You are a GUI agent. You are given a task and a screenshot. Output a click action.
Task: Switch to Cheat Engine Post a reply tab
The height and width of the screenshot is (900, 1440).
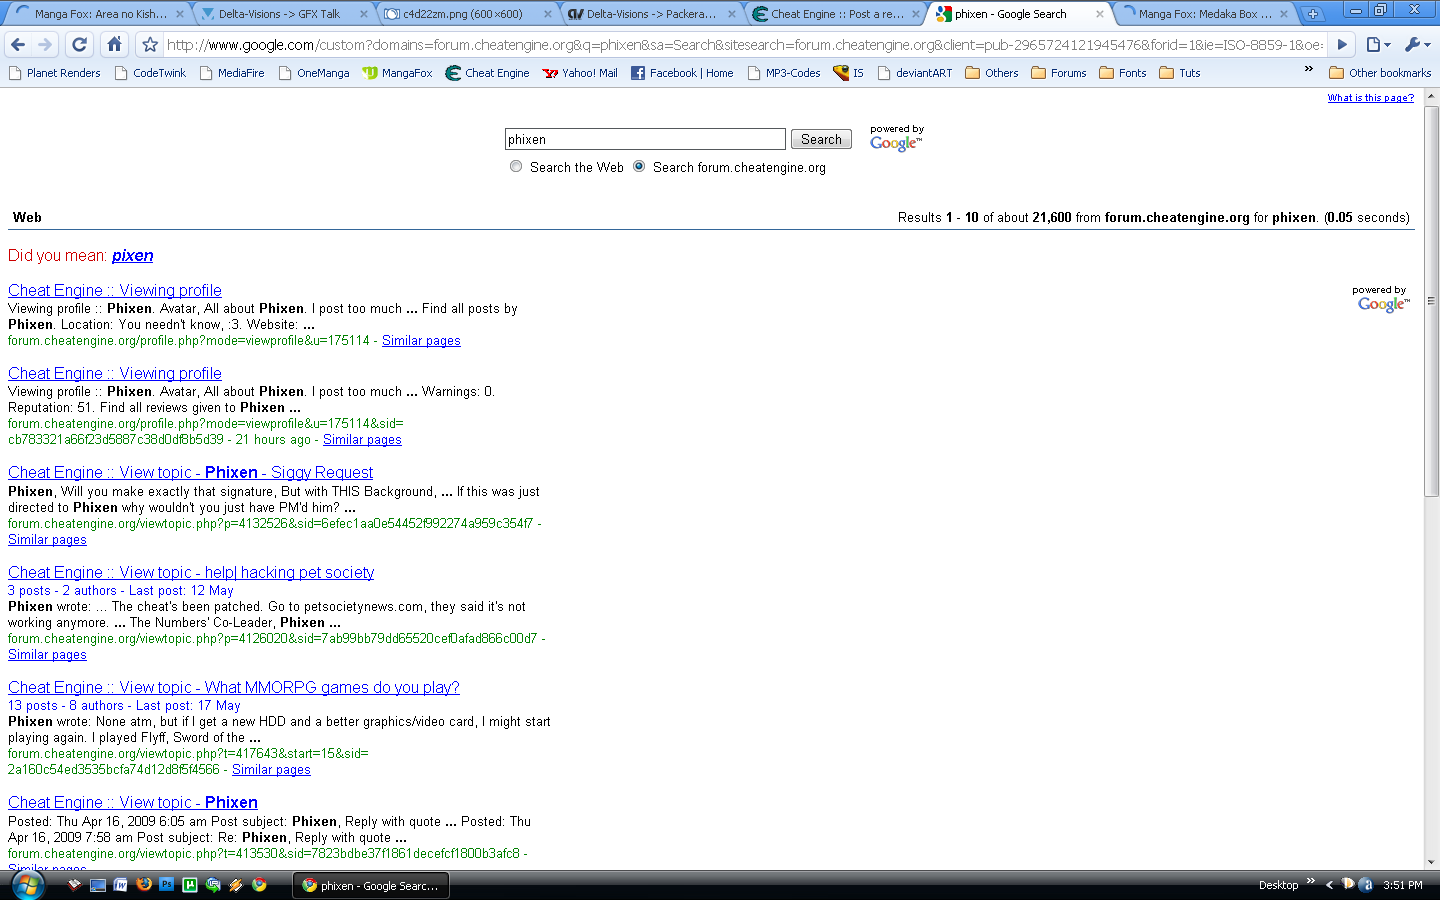click(836, 14)
